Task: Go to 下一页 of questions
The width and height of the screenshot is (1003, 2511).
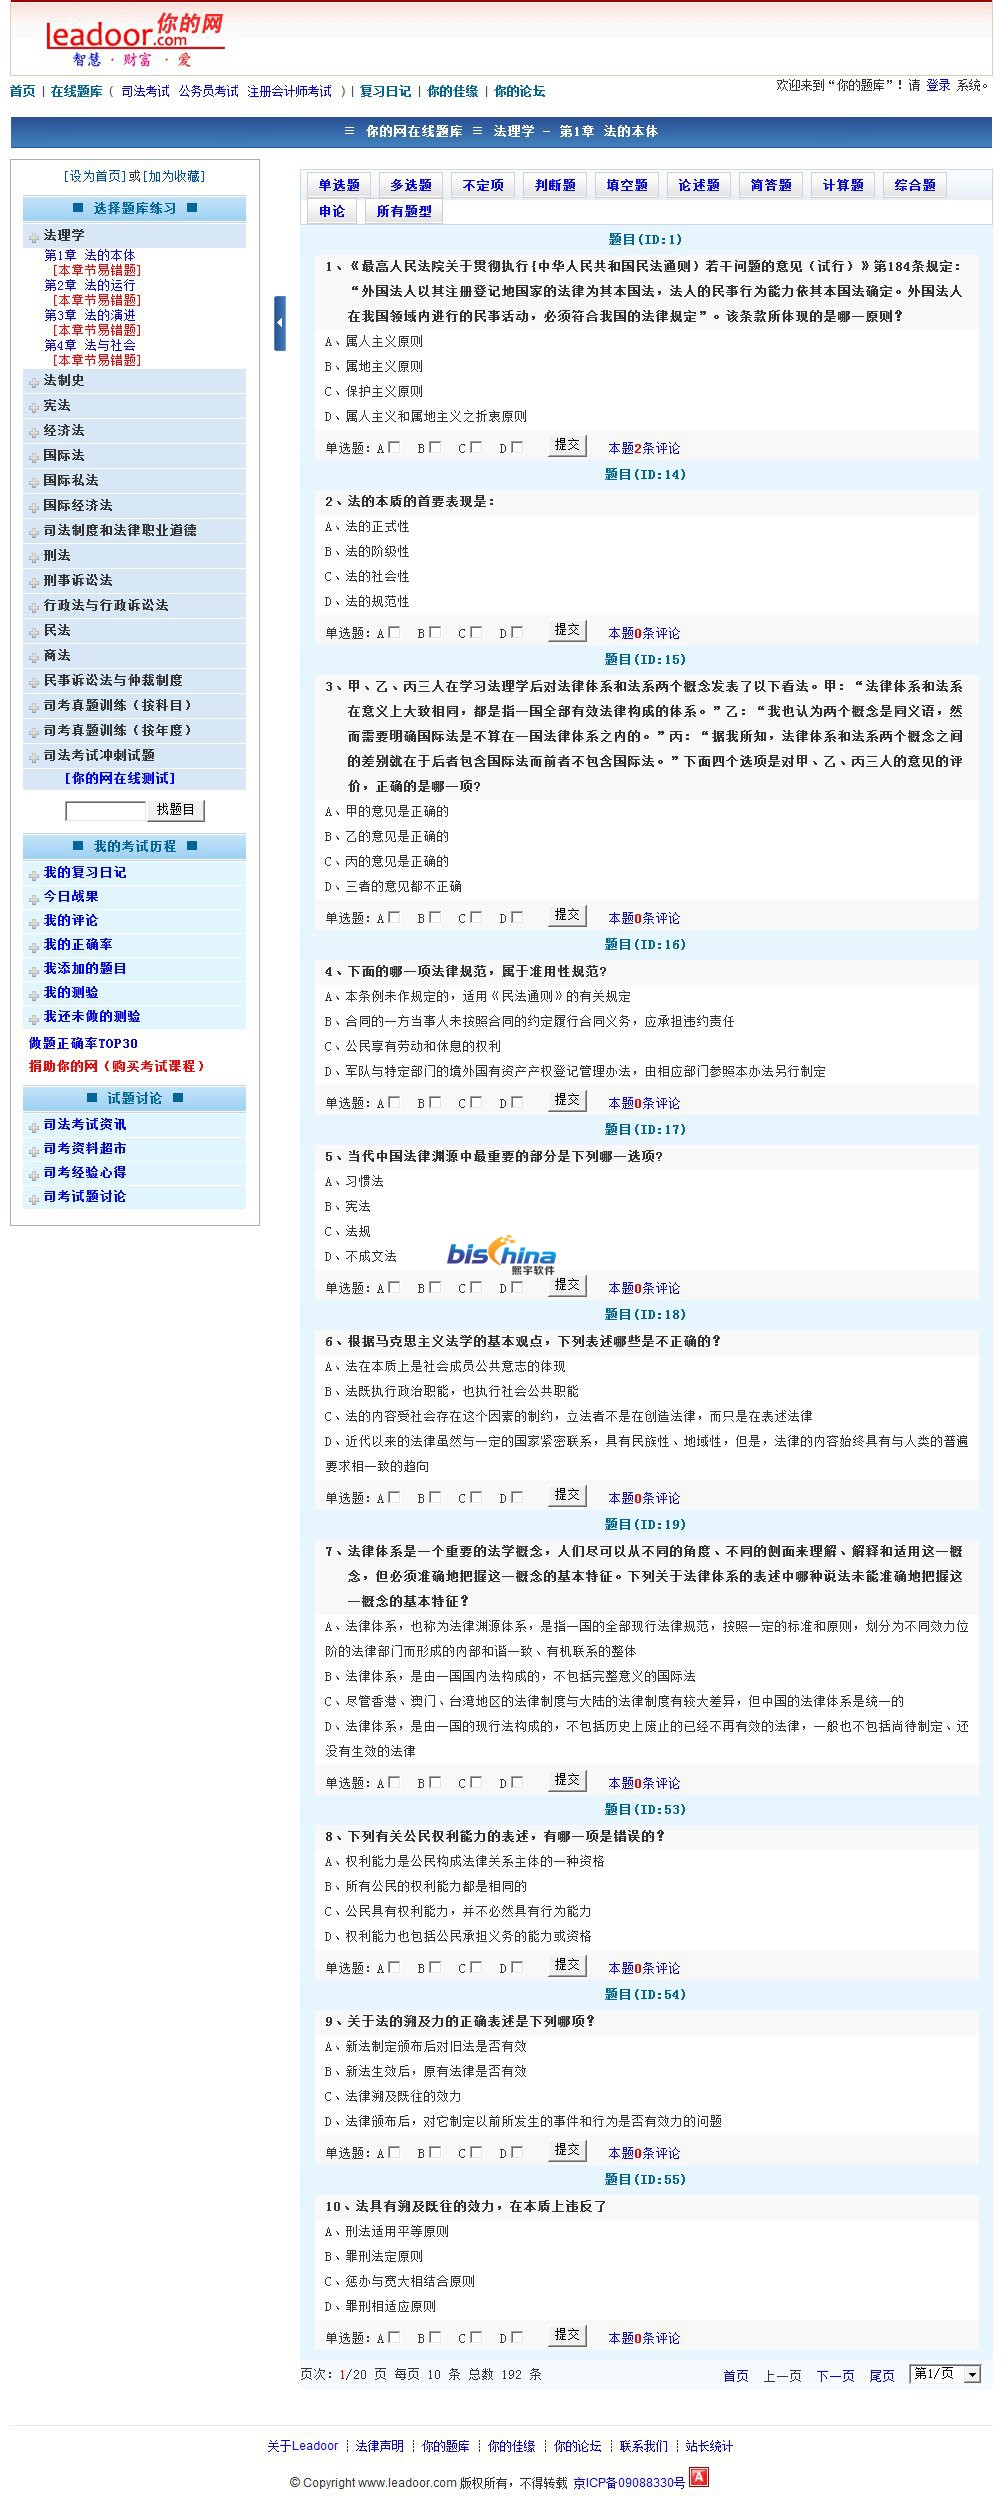Action: [x=835, y=2376]
